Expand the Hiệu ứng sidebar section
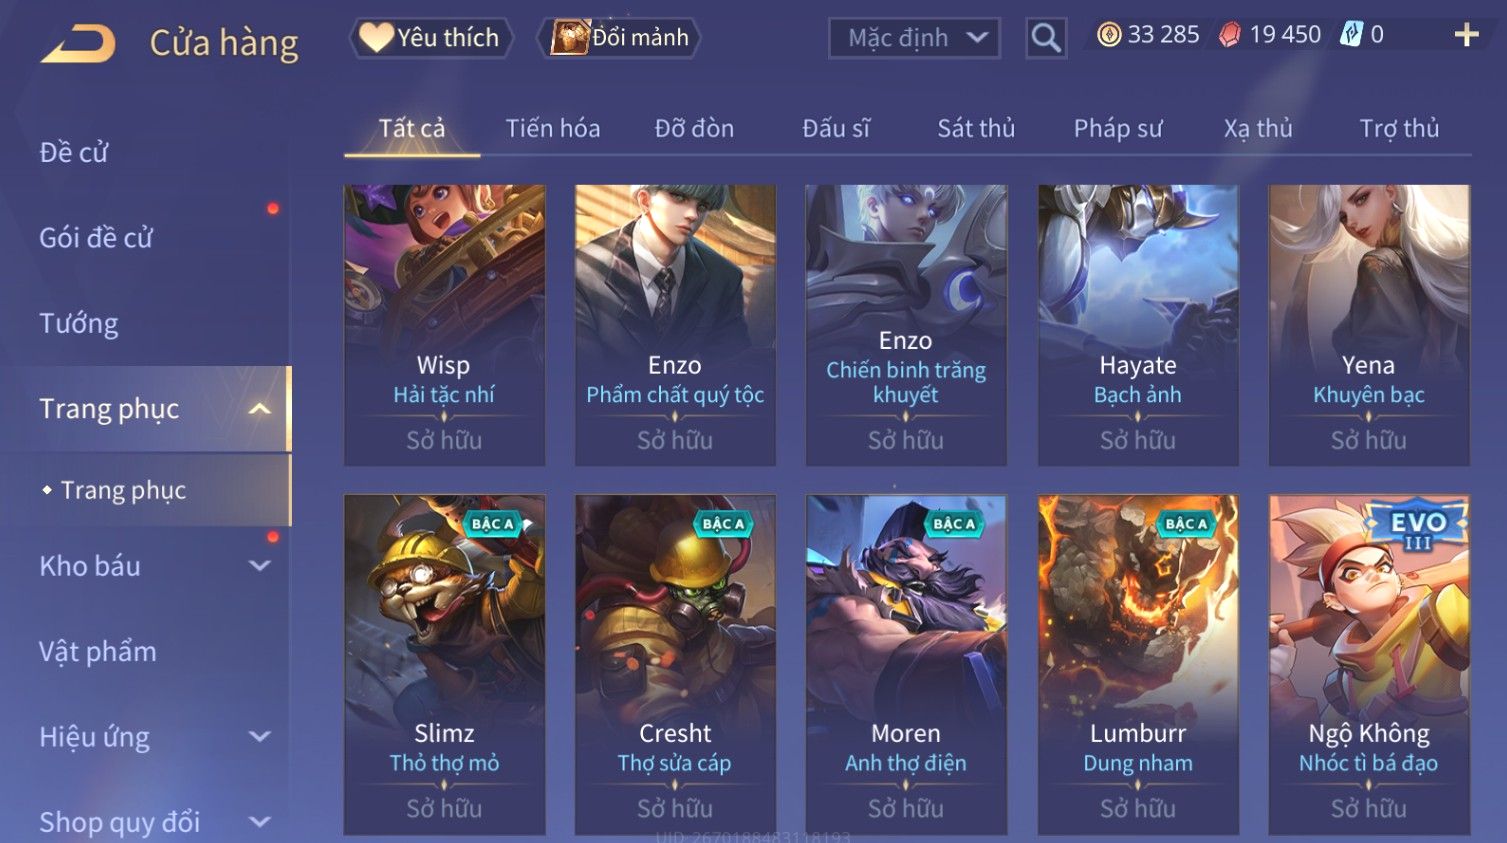The height and width of the screenshot is (843, 1507). coord(259,737)
